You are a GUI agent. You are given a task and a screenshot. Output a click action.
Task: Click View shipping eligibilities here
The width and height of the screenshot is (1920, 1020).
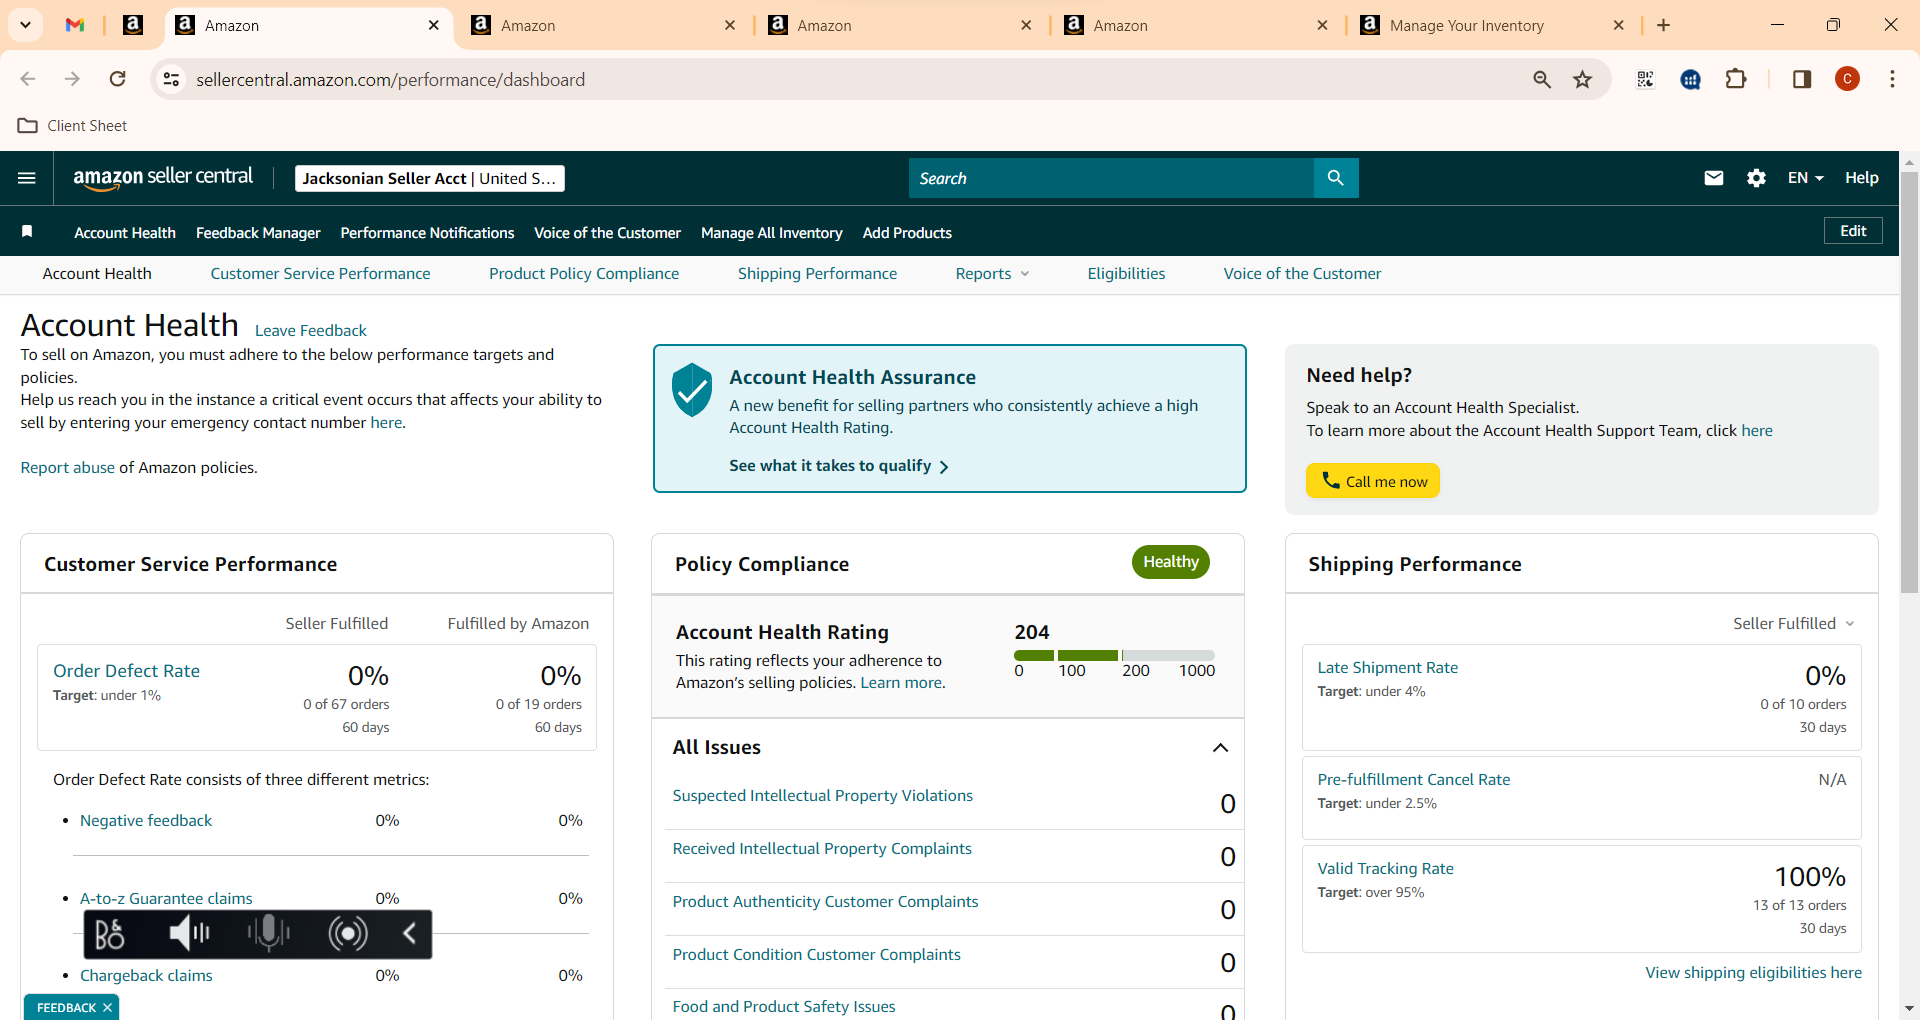tap(1754, 973)
